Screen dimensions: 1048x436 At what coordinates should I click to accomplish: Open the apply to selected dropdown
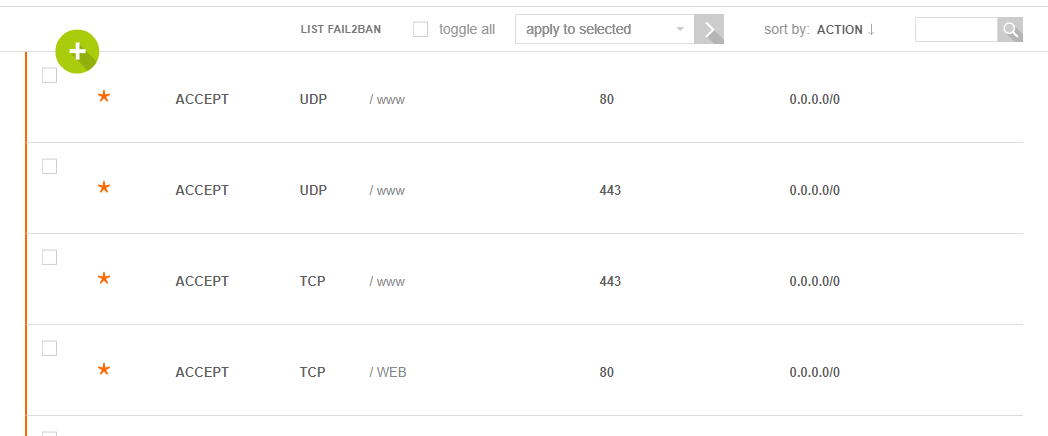coord(604,30)
